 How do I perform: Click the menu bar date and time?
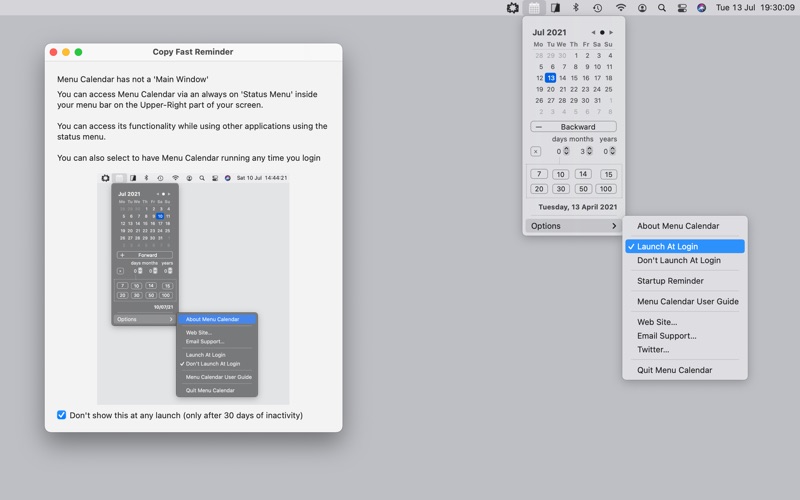[755, 8]
